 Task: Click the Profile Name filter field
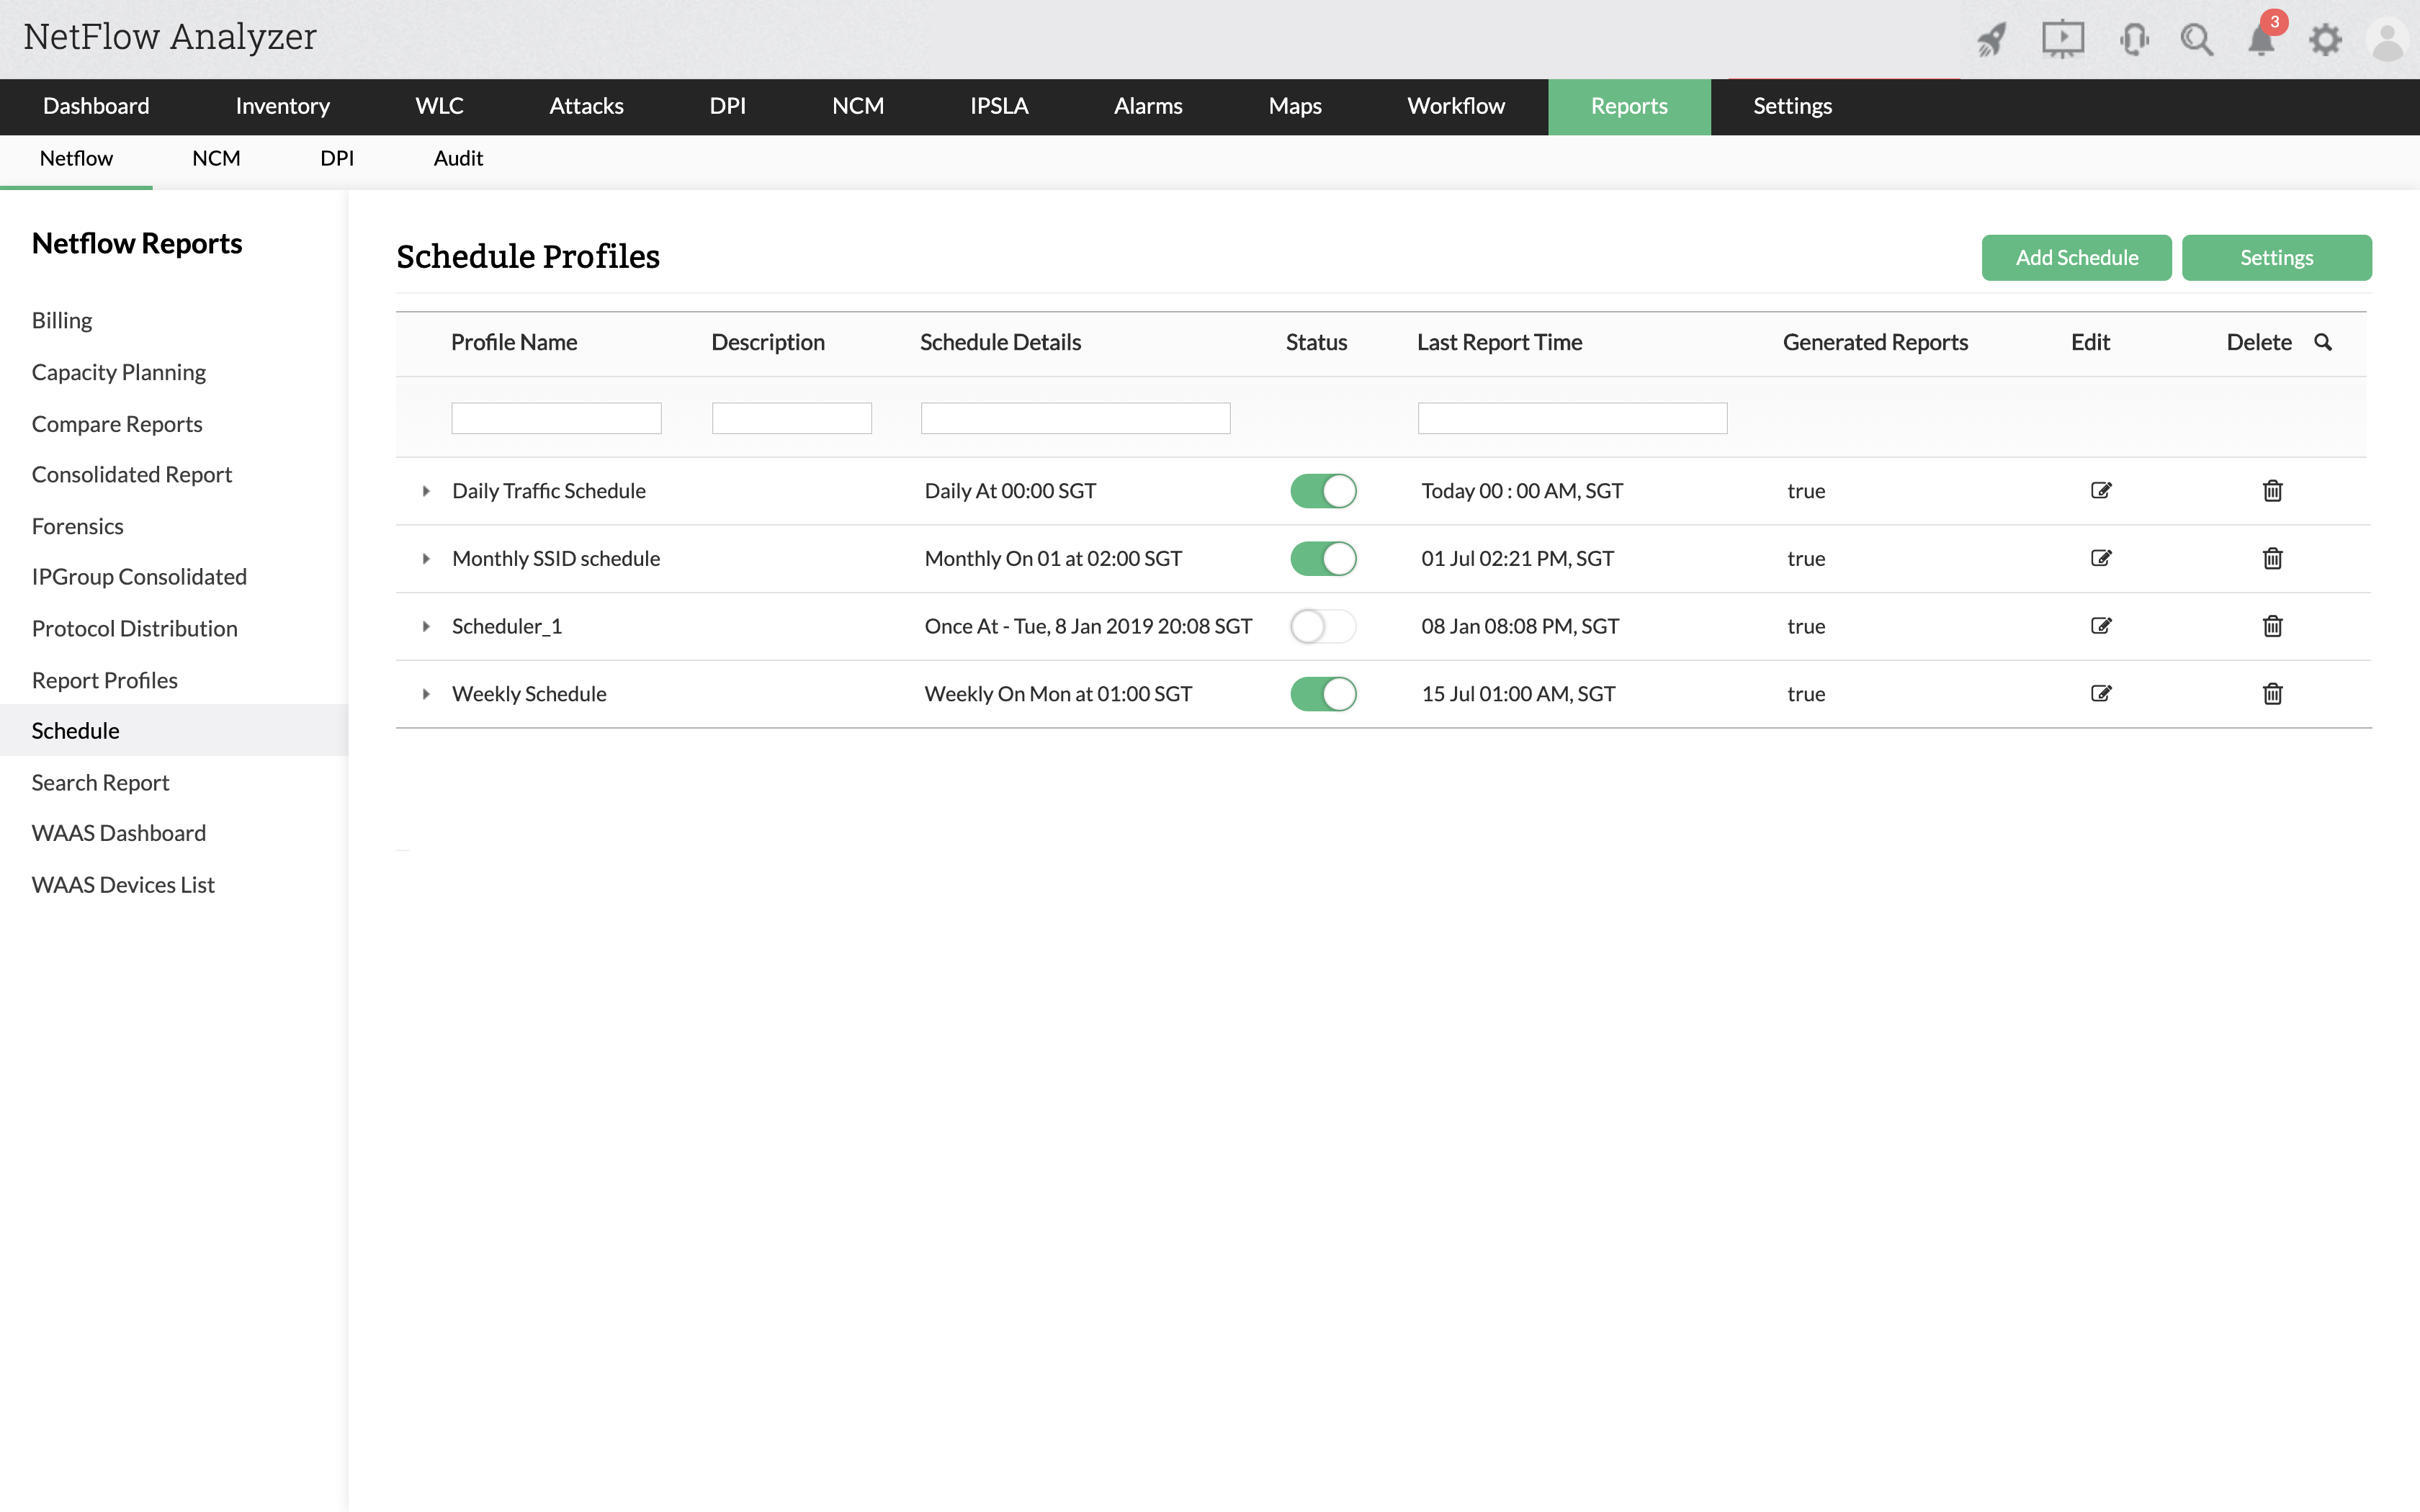tap(556, 418)
